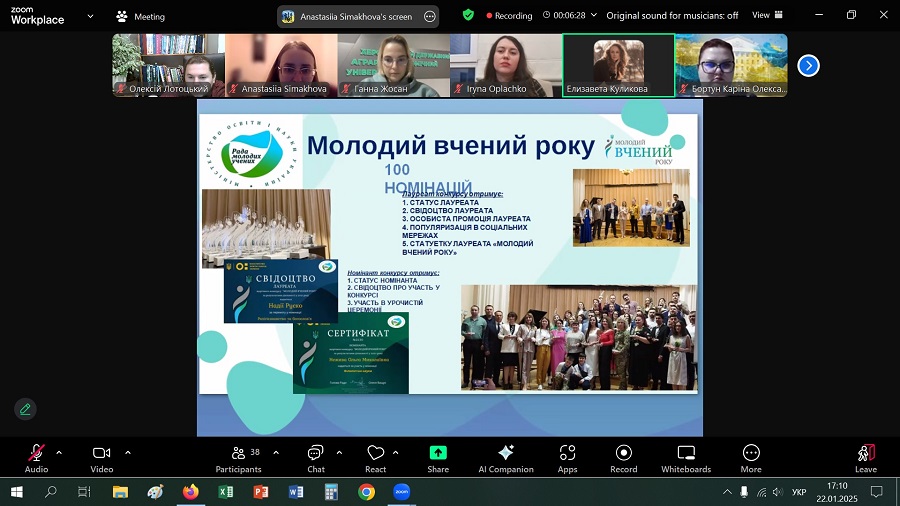Click Original sound for musicians: off
The height and width of the screenshot is (506, 900).
click(672, 16)
